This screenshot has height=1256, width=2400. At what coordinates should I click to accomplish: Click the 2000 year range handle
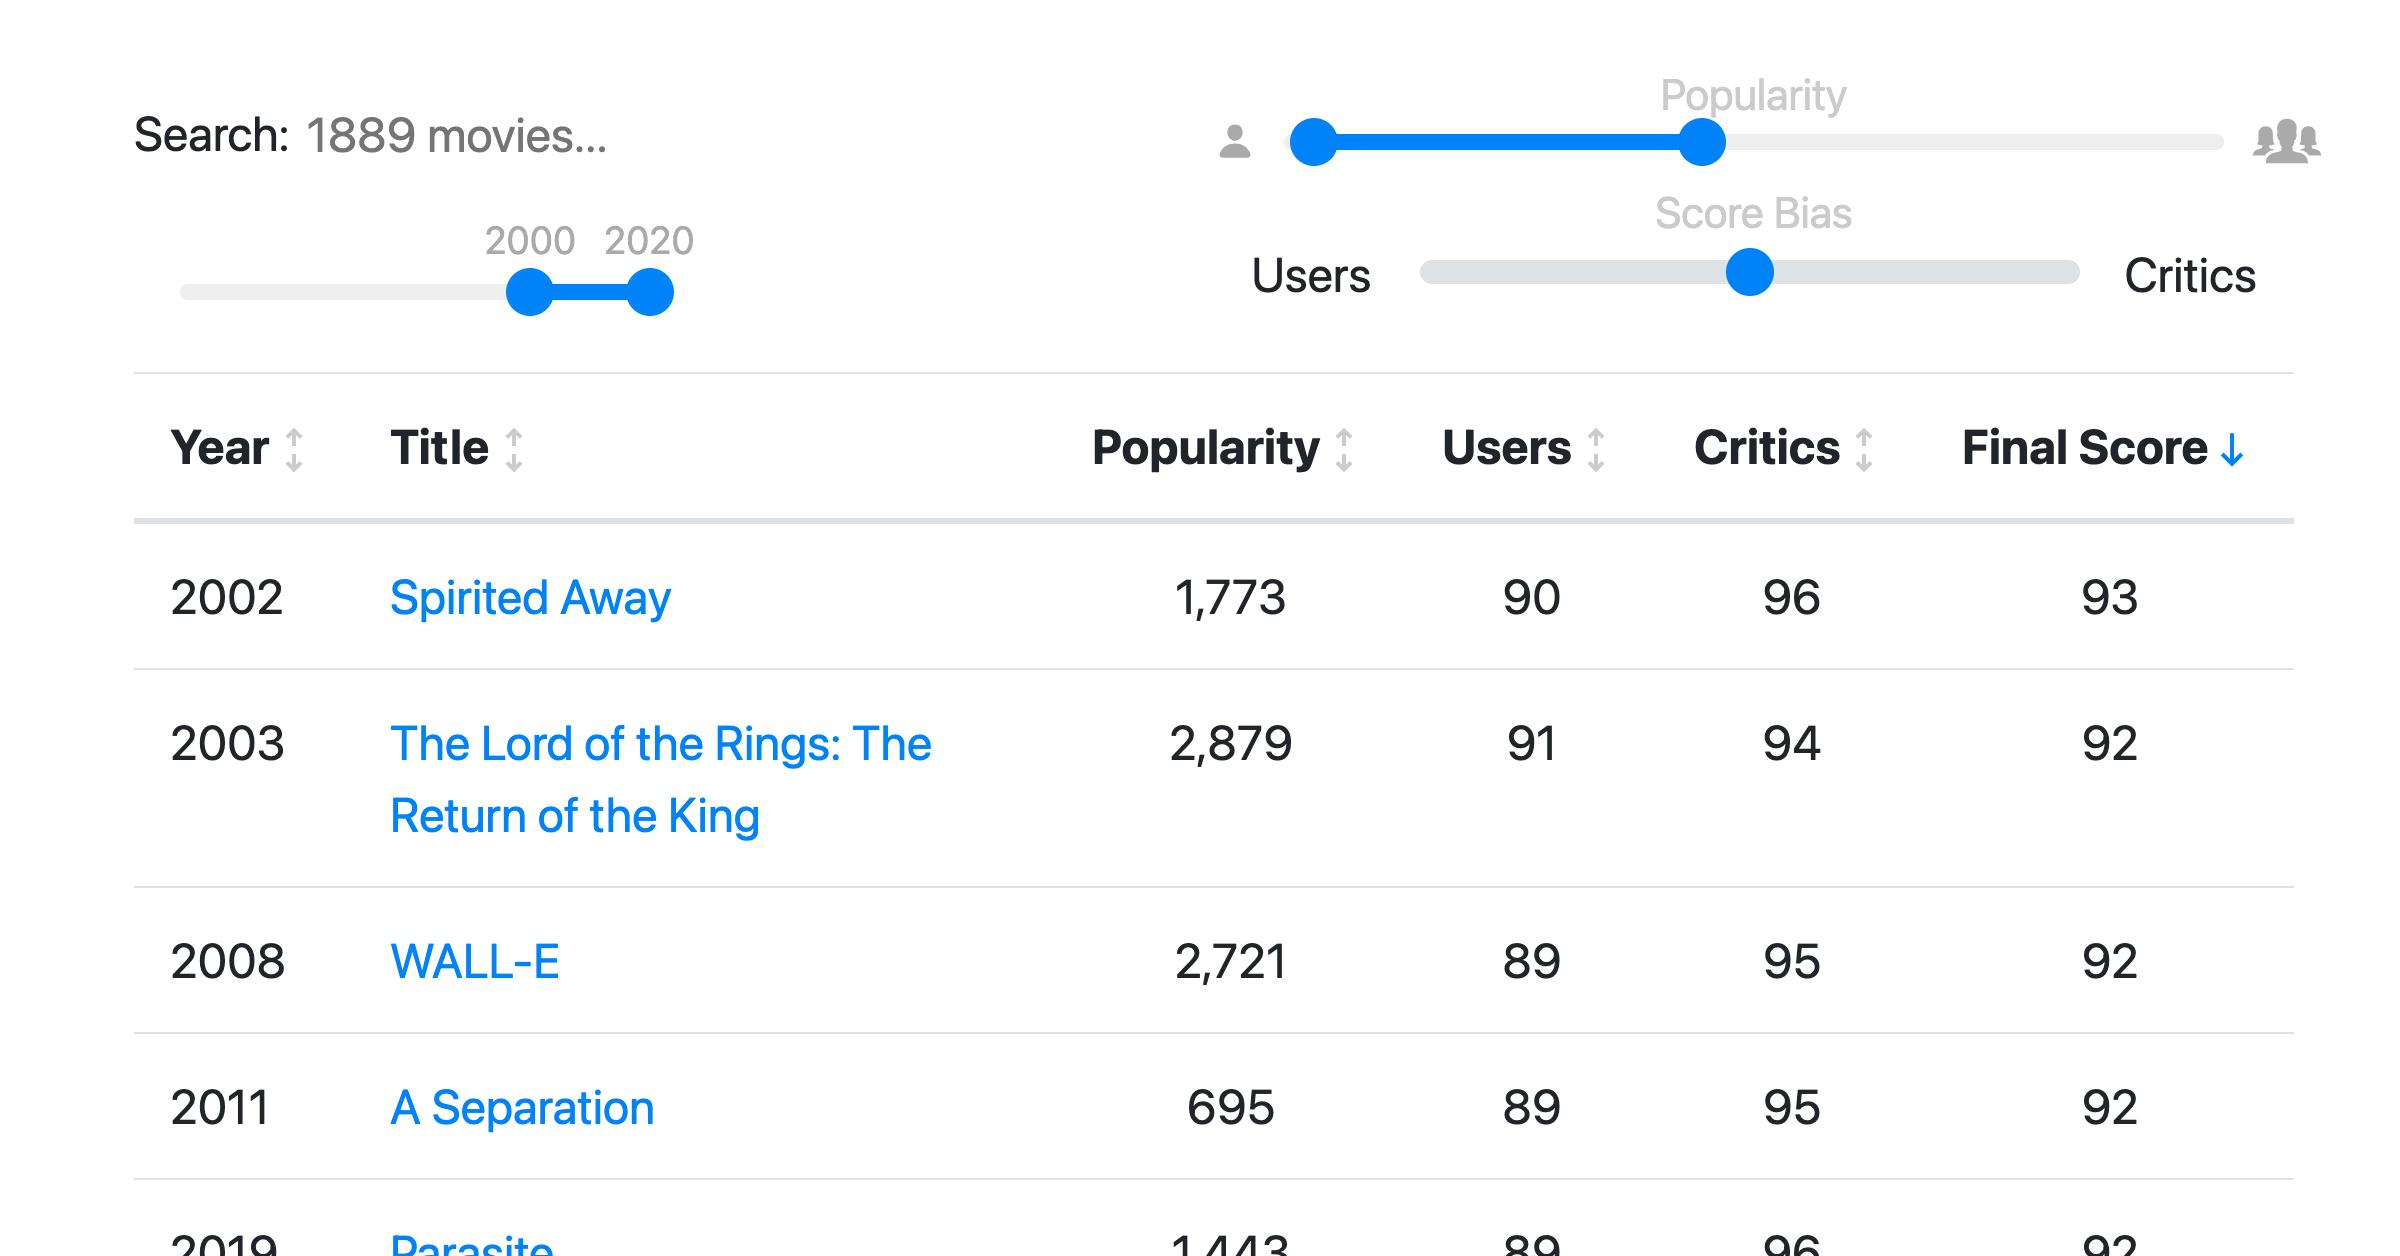(x=530, y=292)
